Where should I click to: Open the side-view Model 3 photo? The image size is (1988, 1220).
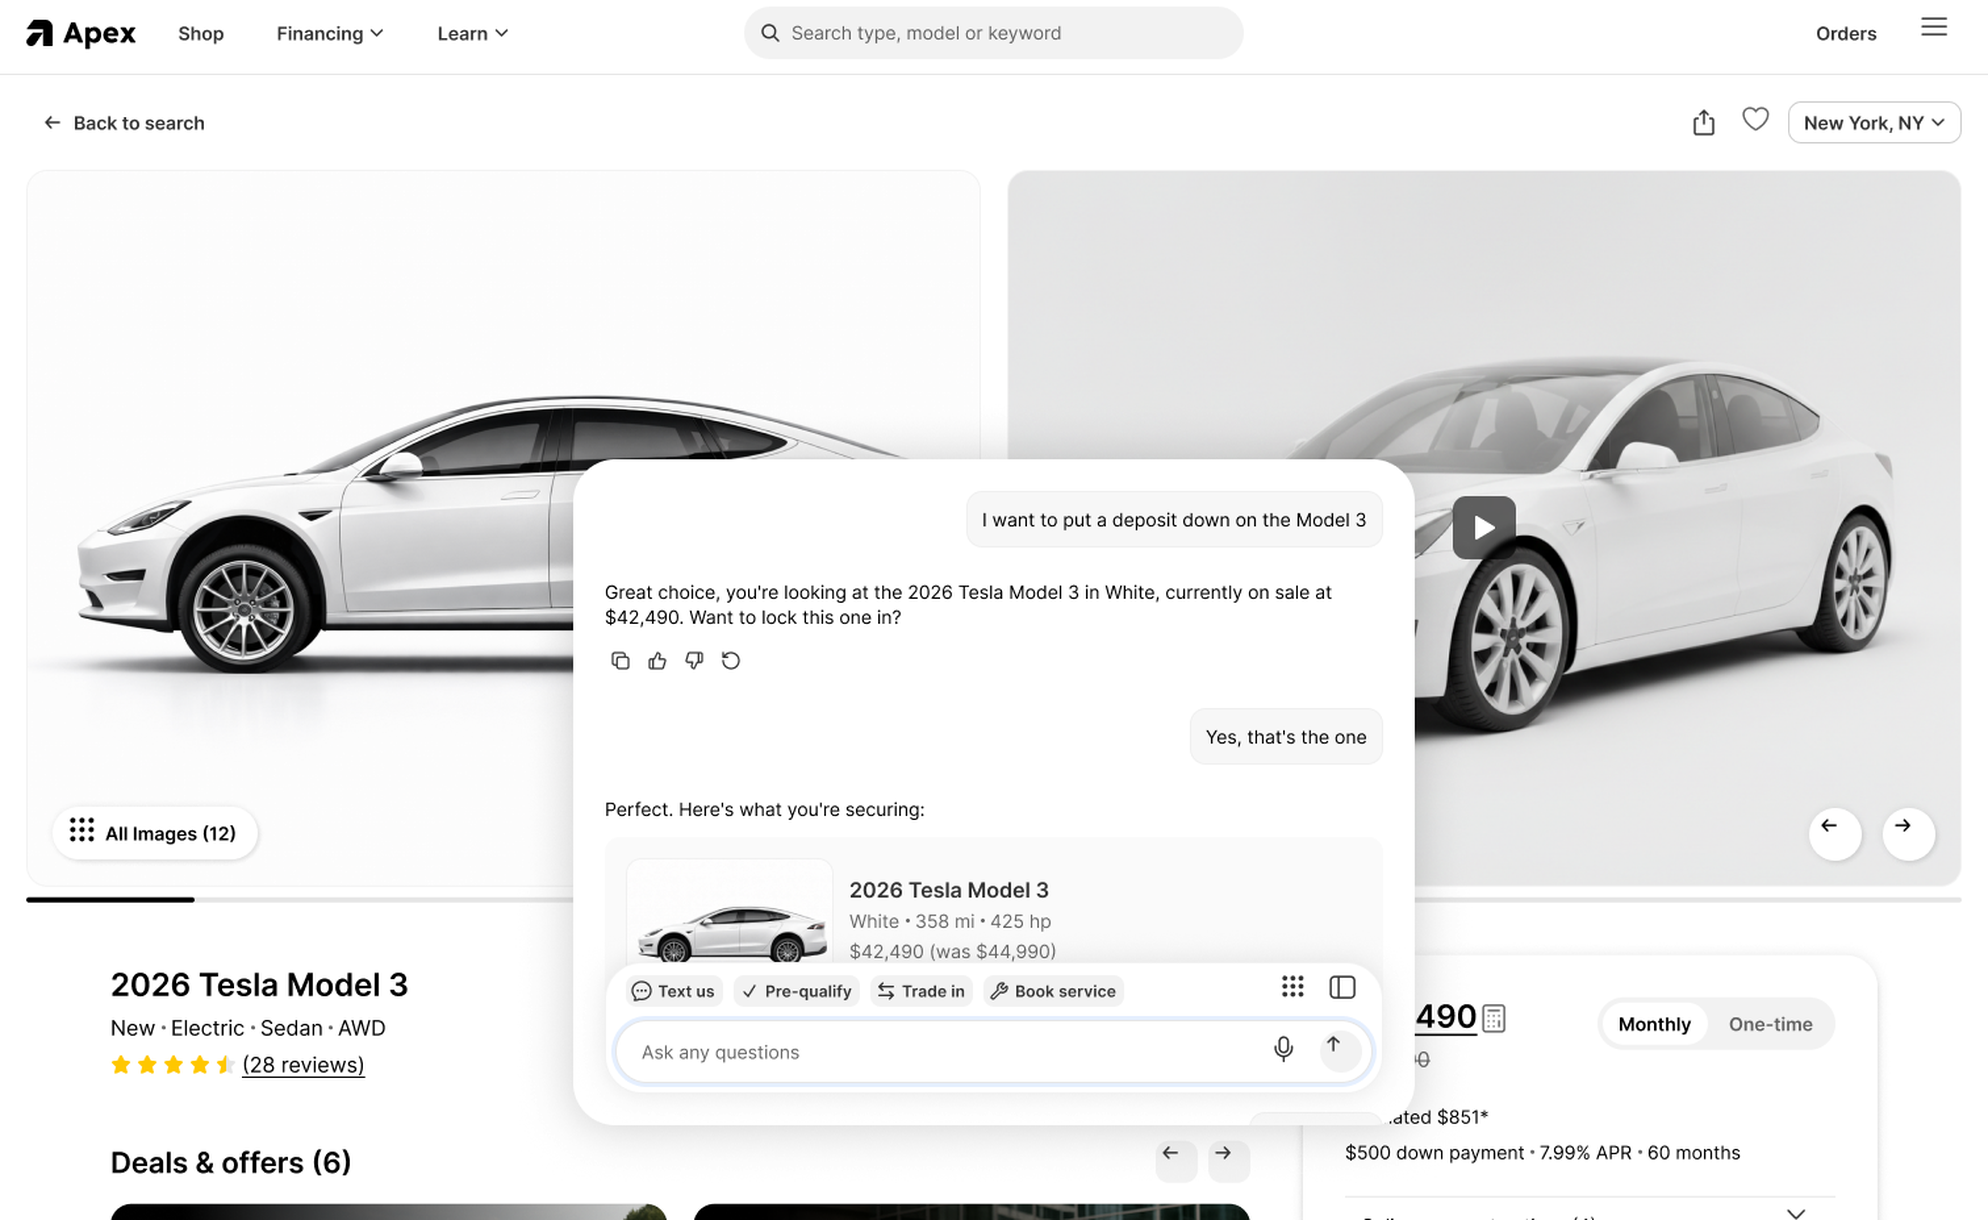coord(300,528)
